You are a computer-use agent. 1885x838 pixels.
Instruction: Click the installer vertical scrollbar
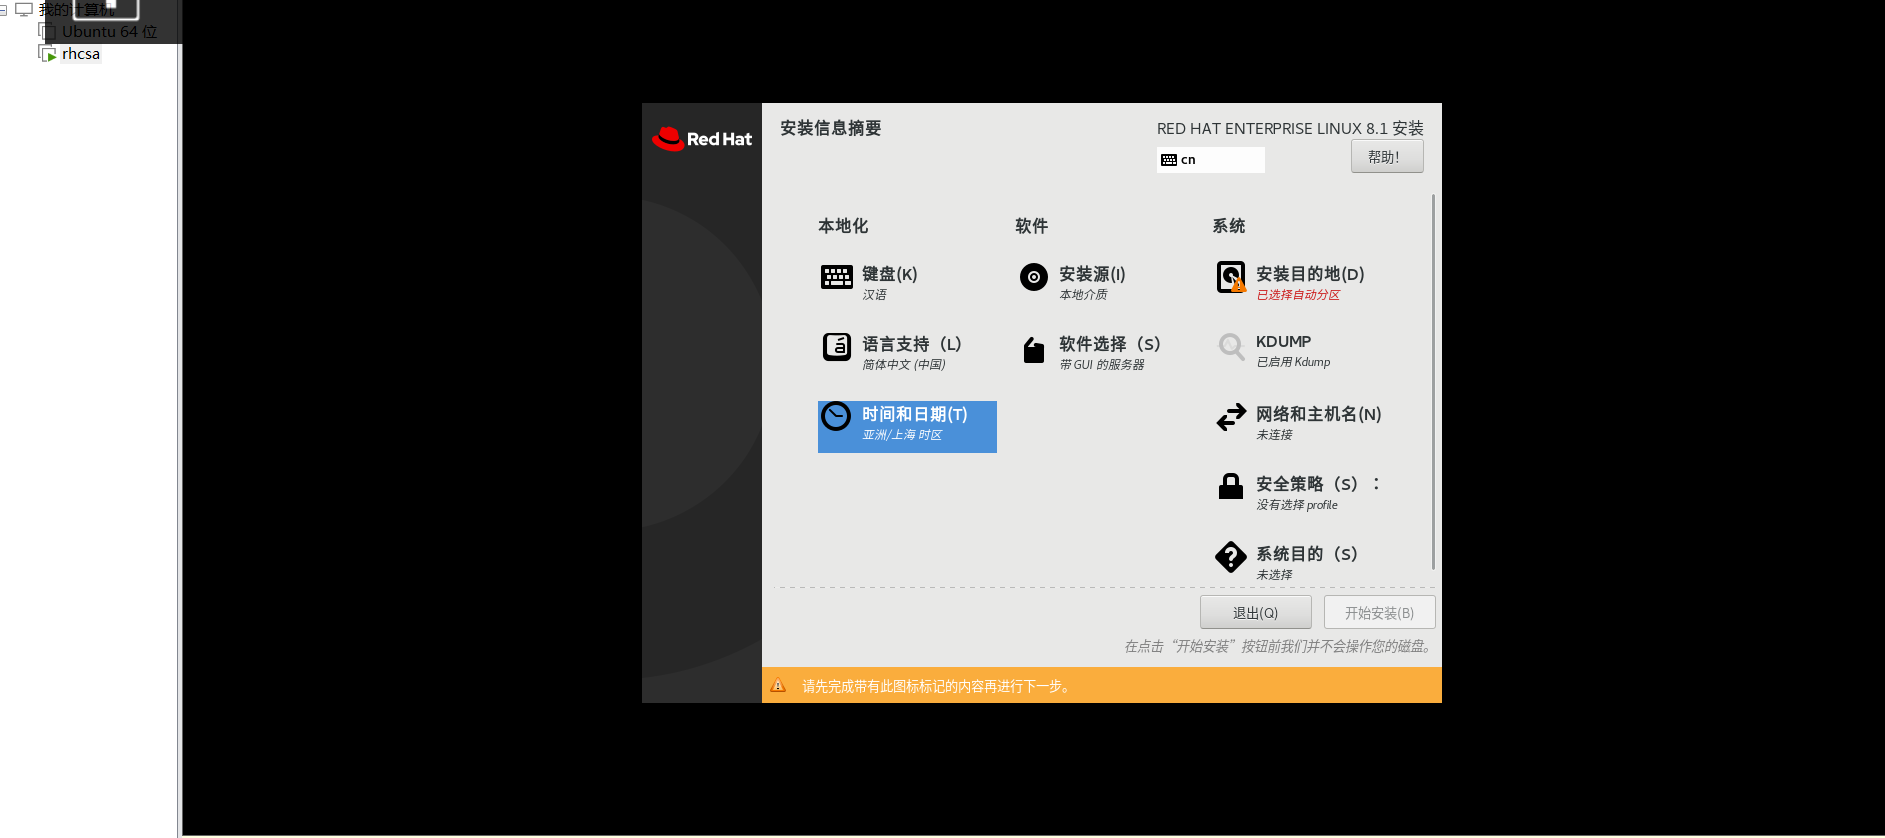point(1433,381)
